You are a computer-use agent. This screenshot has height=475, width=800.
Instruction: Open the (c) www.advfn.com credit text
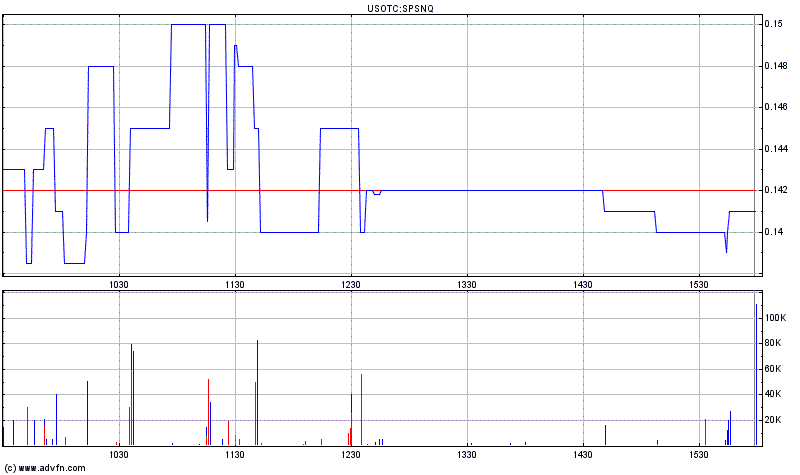coord(44,468)
